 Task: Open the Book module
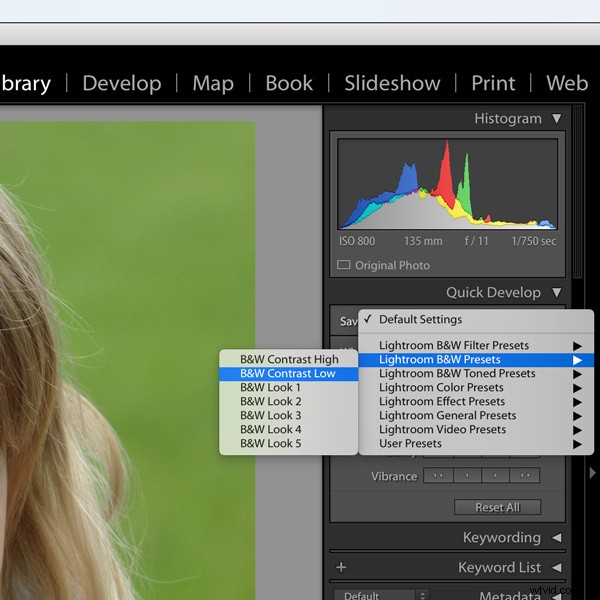tap(289, 83)
